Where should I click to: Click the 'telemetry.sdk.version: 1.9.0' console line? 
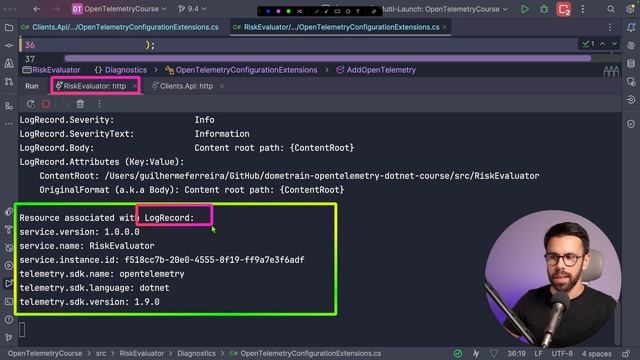tap(89, 302)
